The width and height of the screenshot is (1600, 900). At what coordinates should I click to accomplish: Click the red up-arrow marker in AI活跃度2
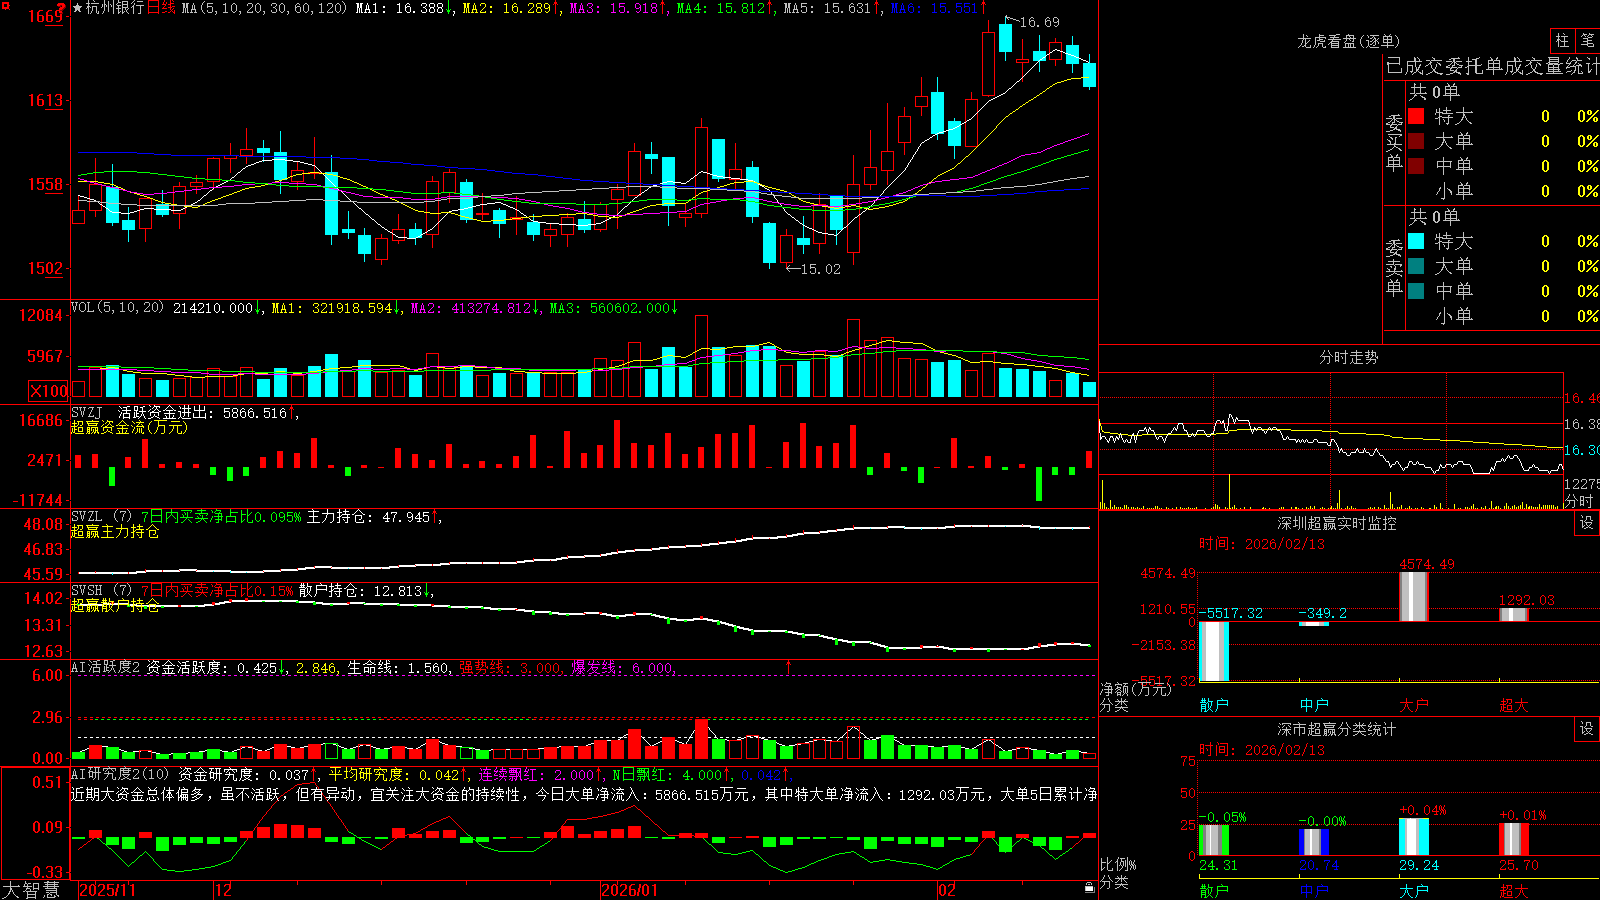pyautogui.click(x=789, y=667)
